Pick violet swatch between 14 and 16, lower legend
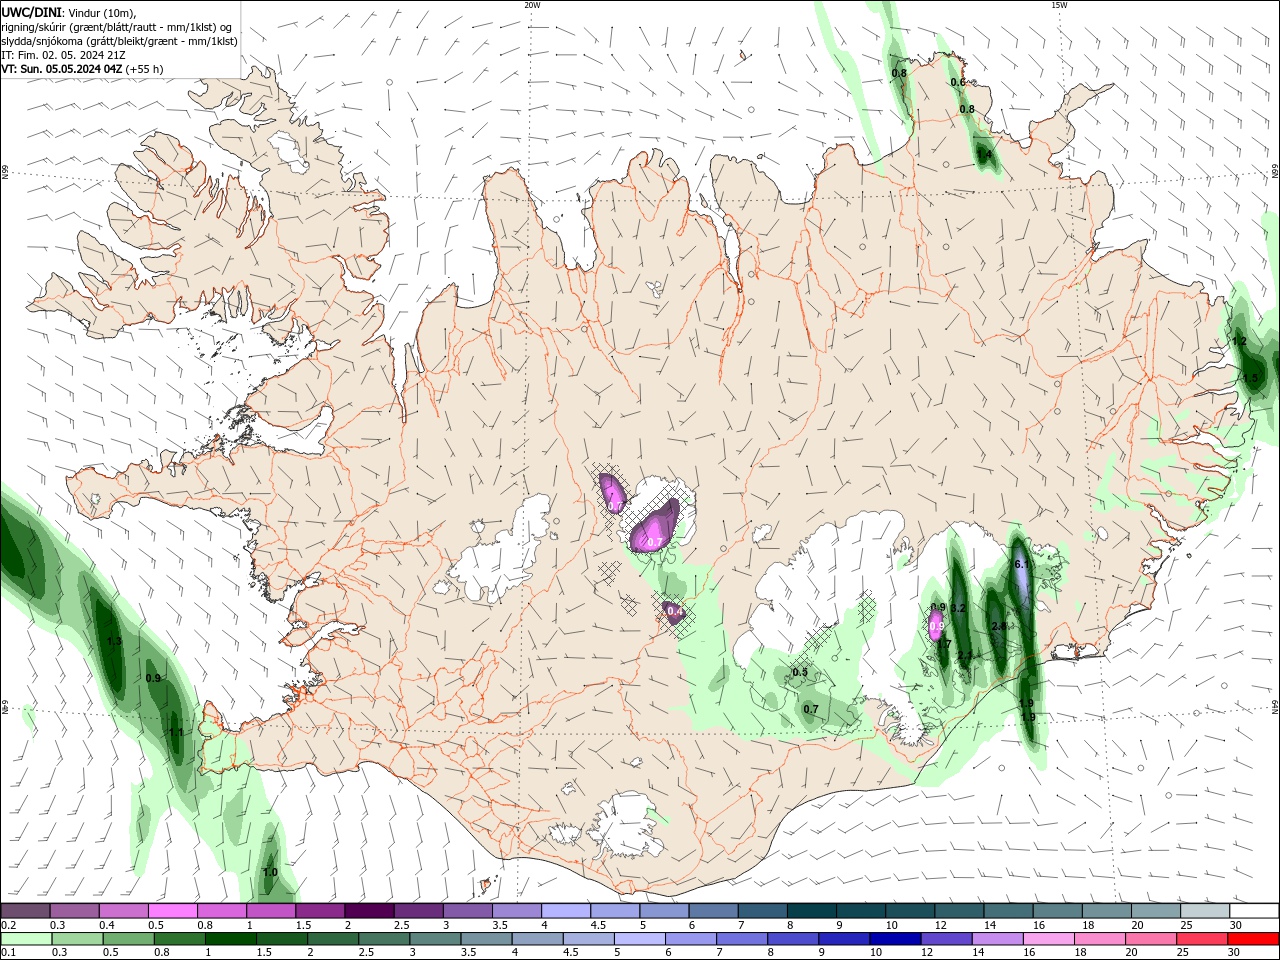The width and height of the screenshot is (1280, 960). click(x=996, y=939)
